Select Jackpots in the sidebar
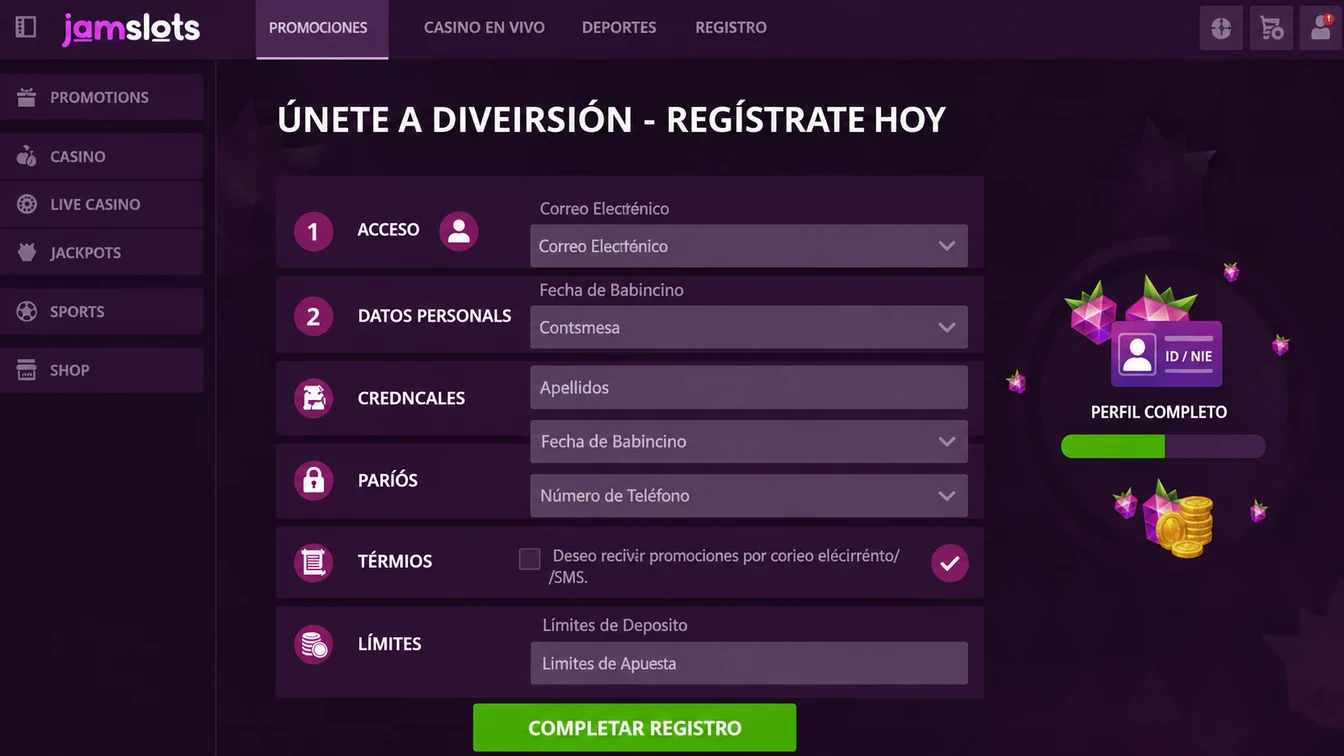Screen dimensions: 1344x756 (101, 252)
